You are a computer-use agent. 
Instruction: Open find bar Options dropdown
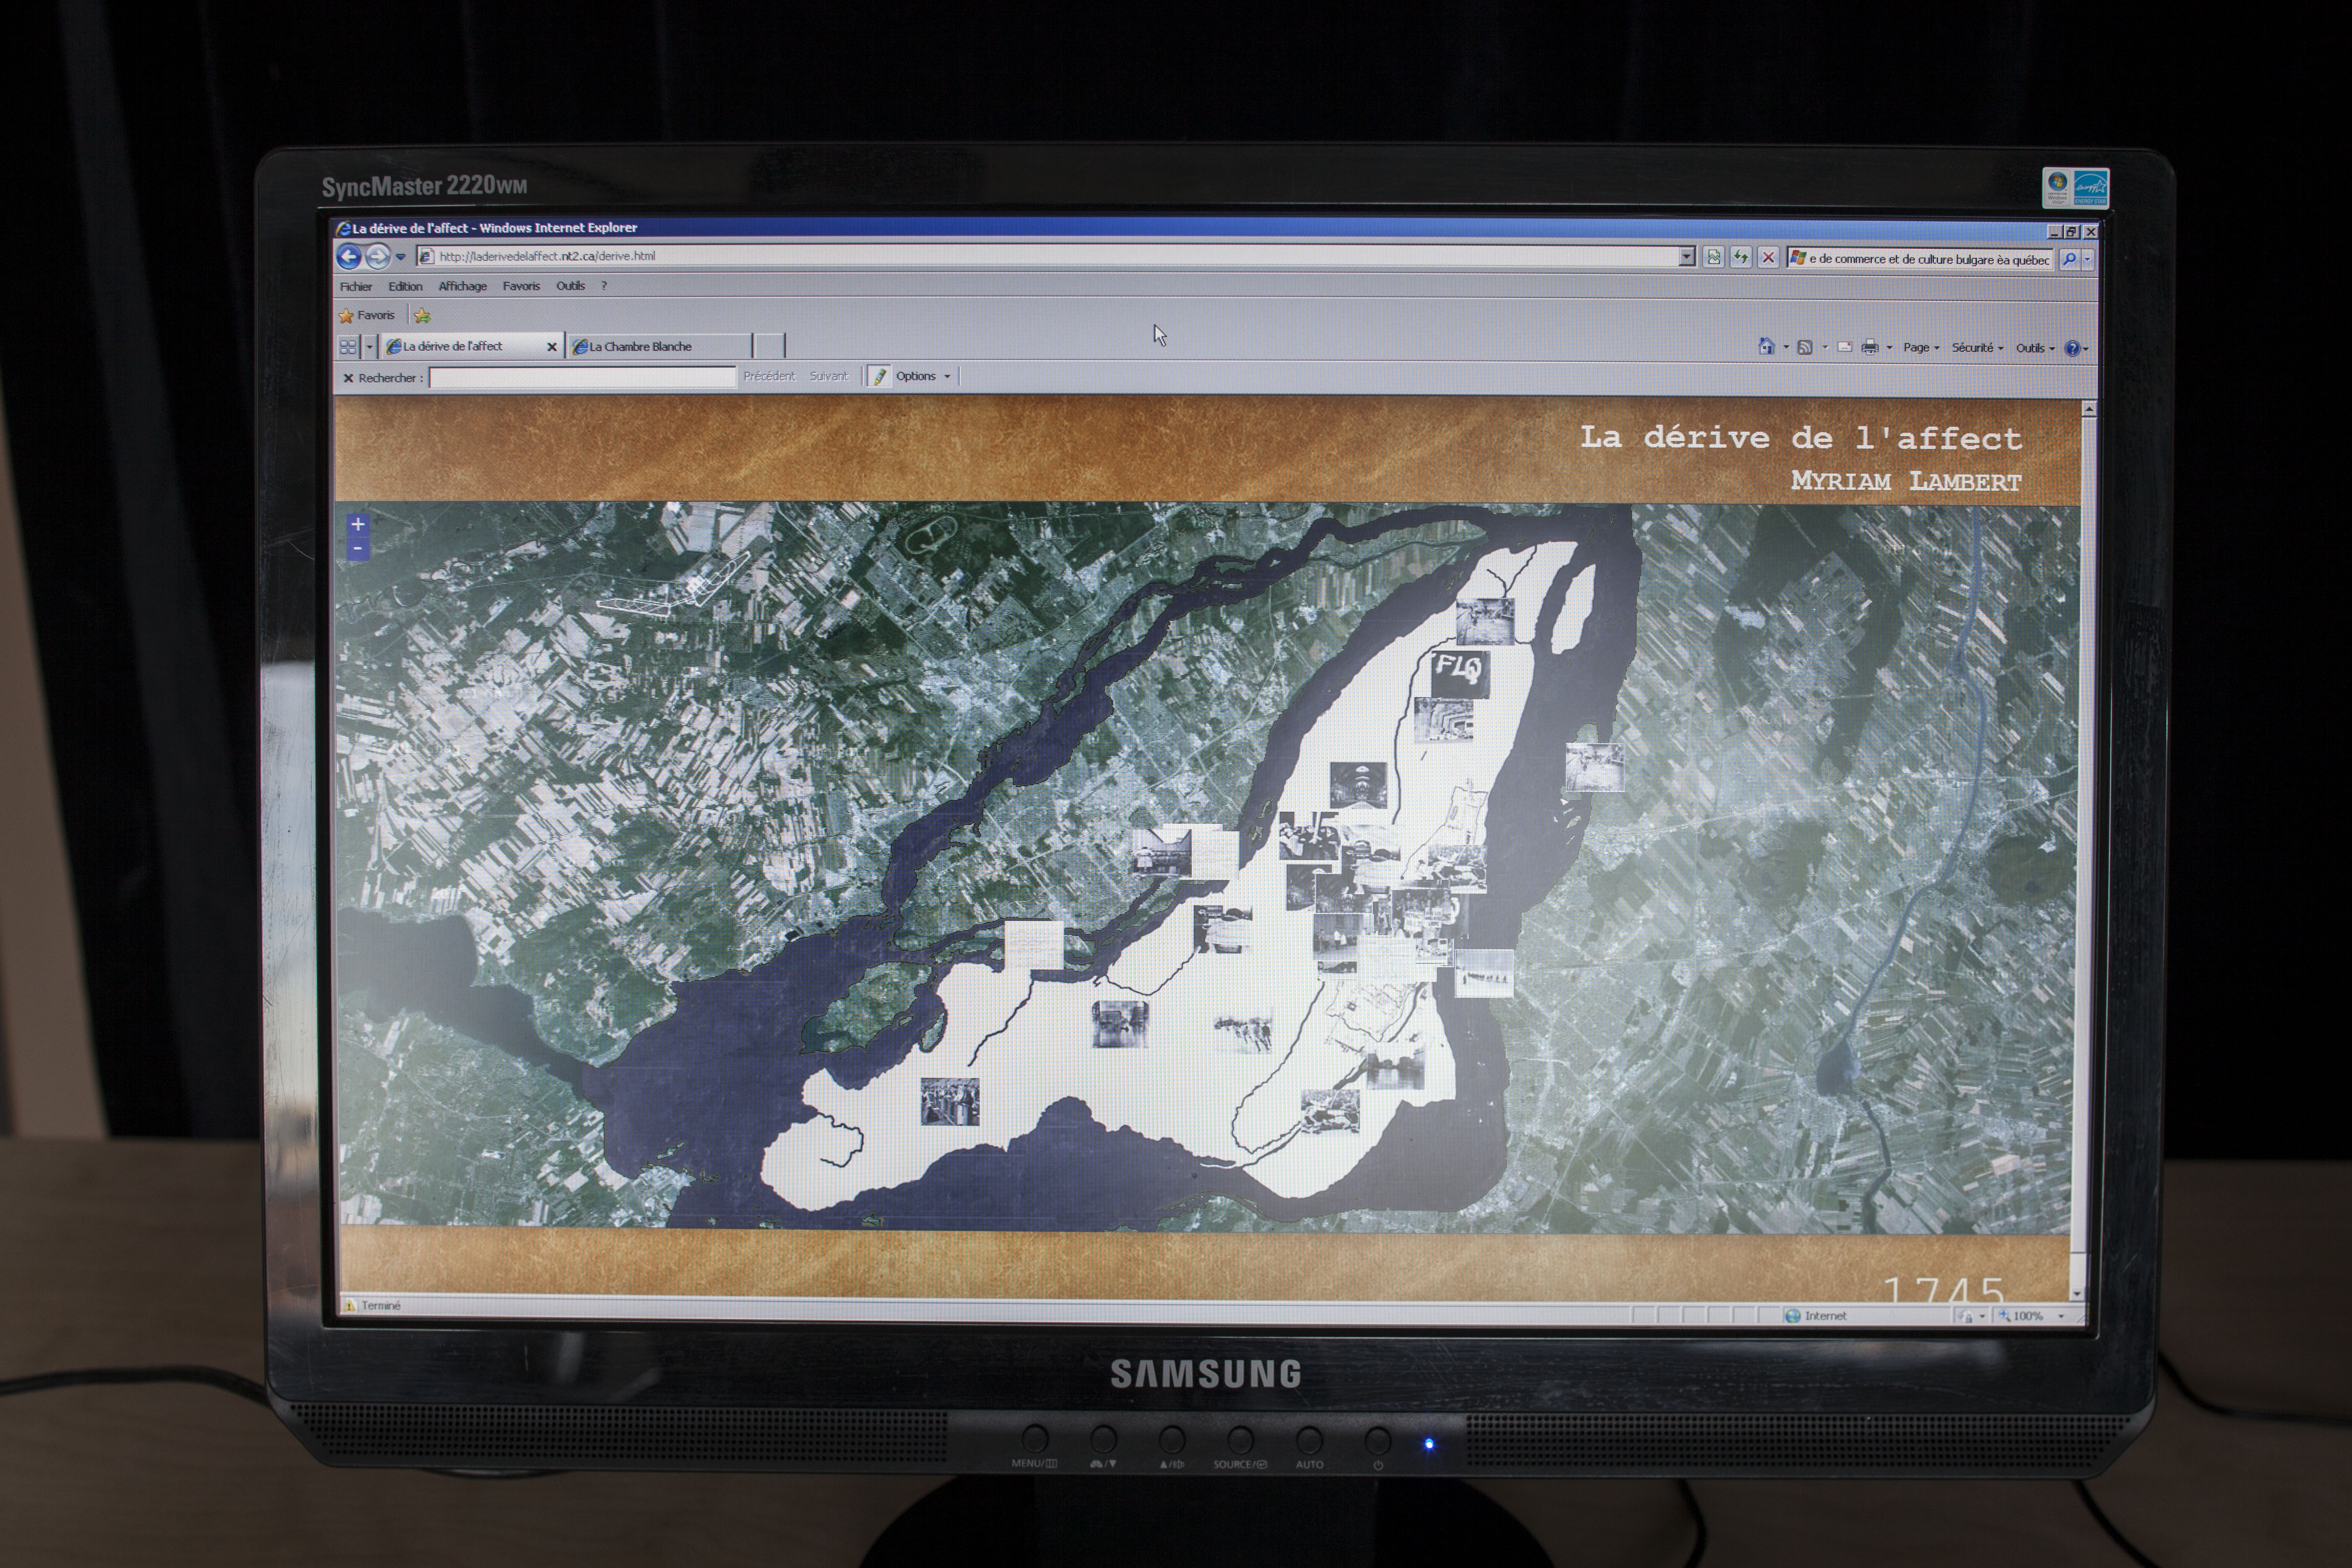(x=923, y=376)
